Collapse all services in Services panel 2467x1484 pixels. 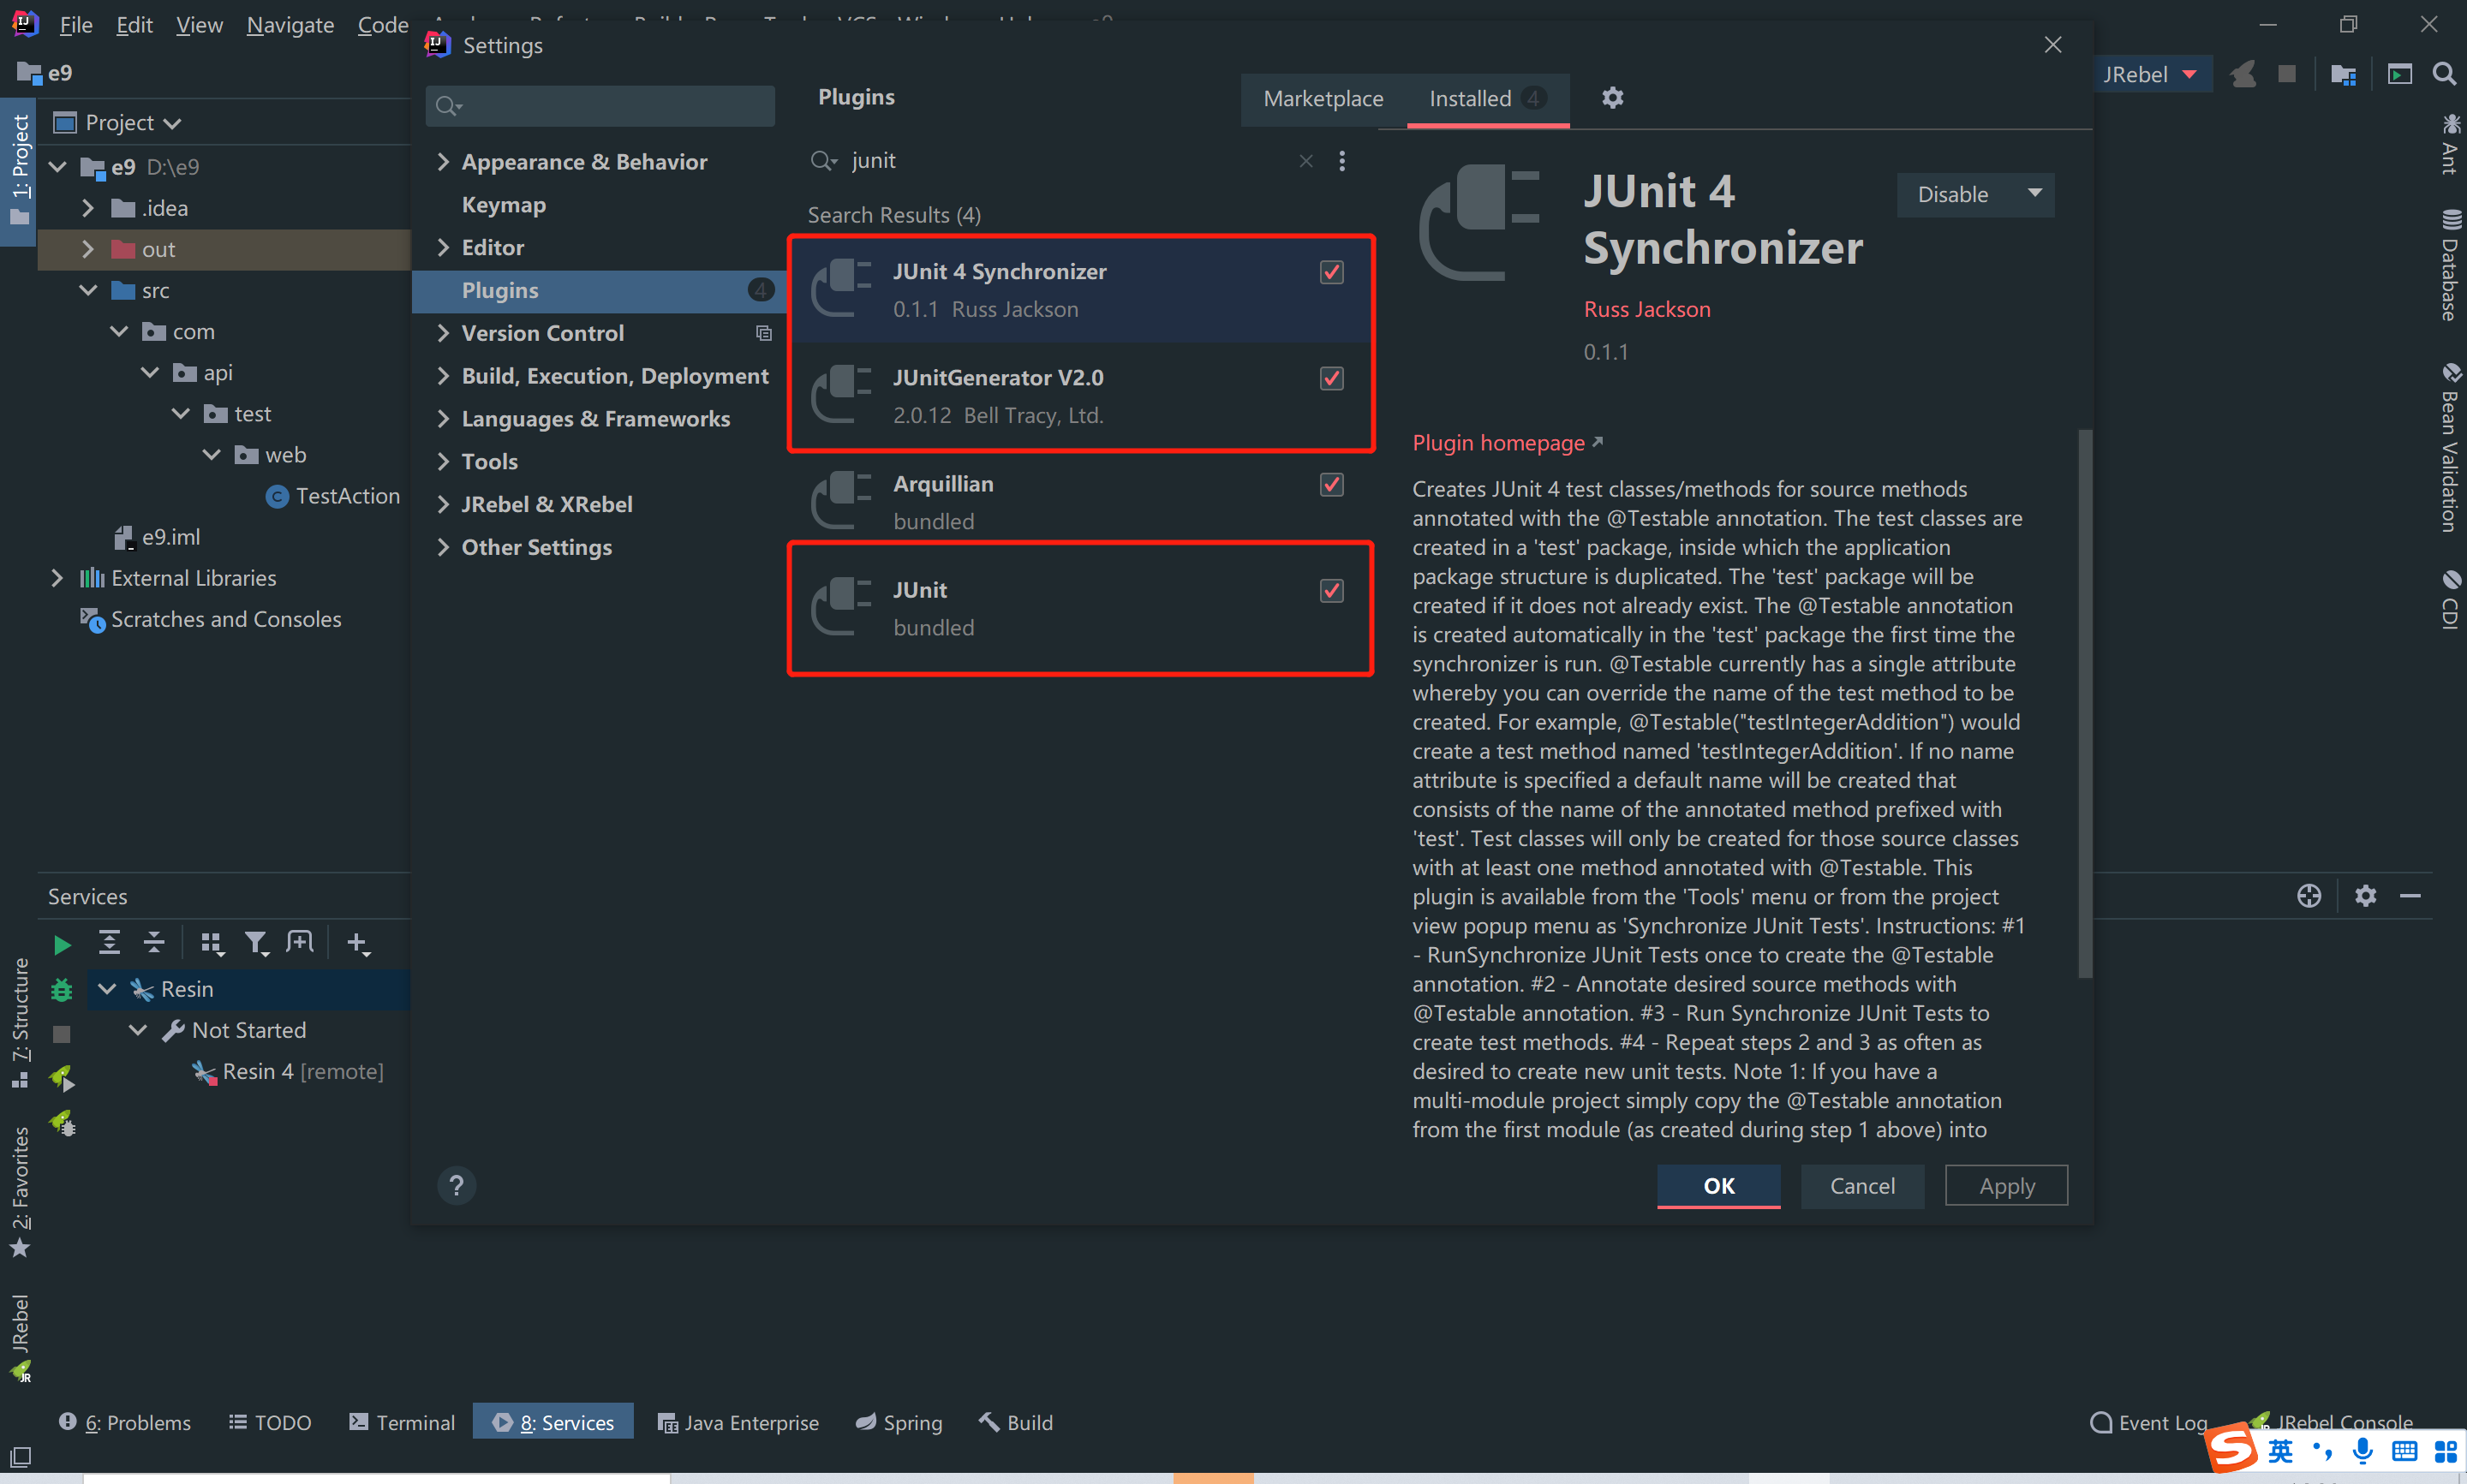coord(154,942)
